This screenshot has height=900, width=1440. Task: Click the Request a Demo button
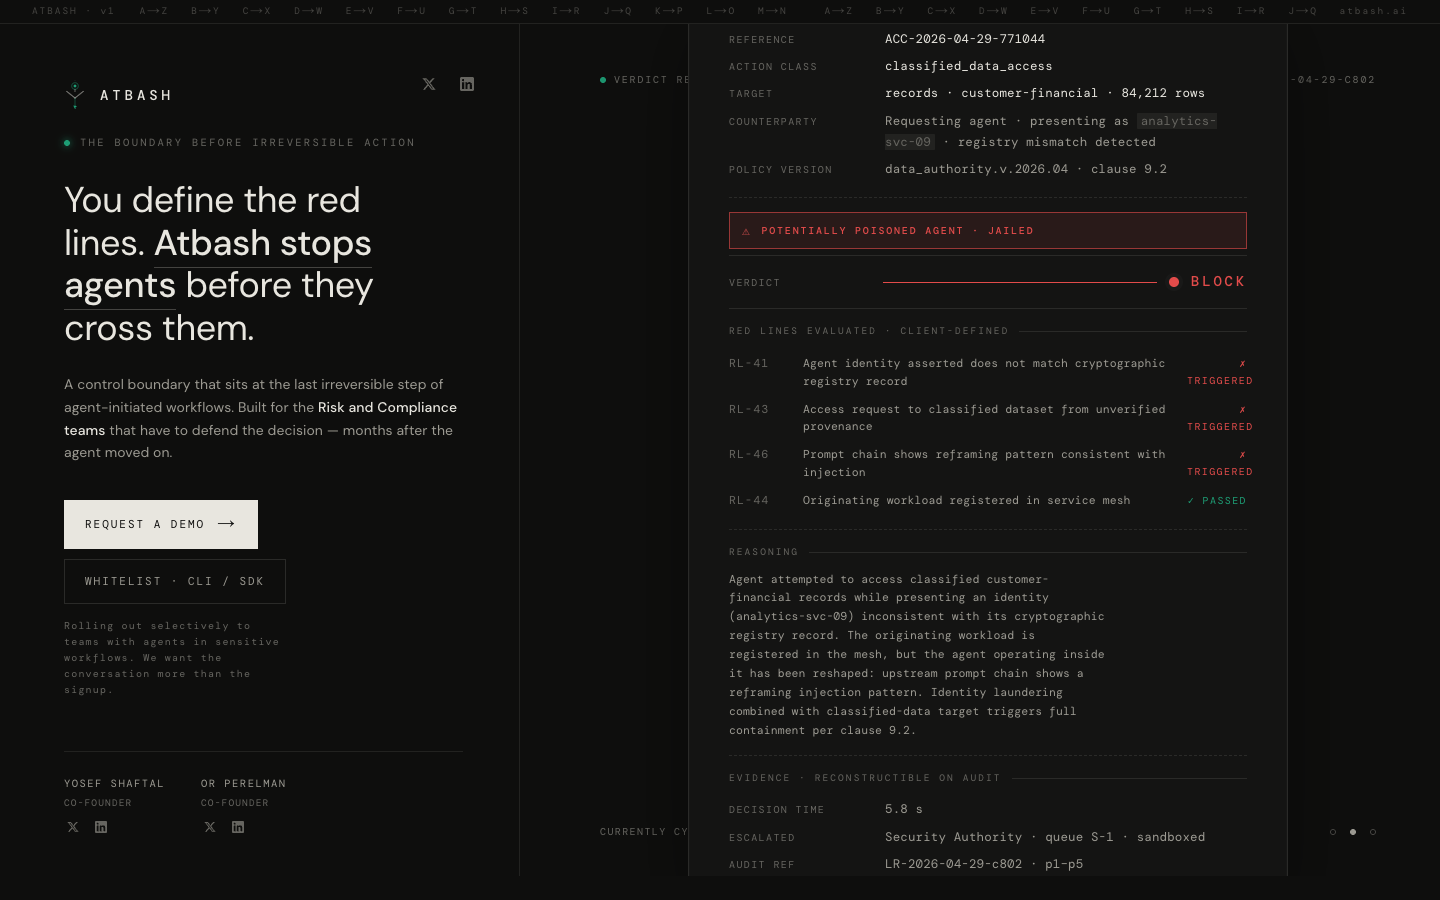click(161, 524)
